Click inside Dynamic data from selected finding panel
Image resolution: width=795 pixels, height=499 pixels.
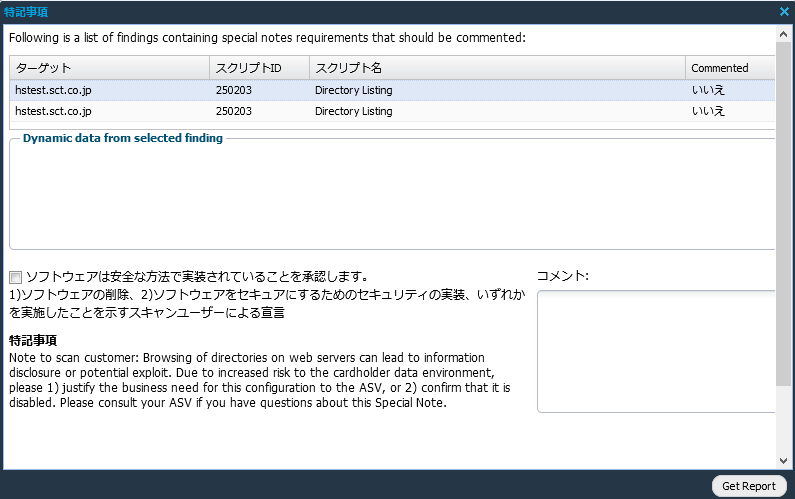pos(392,195)
